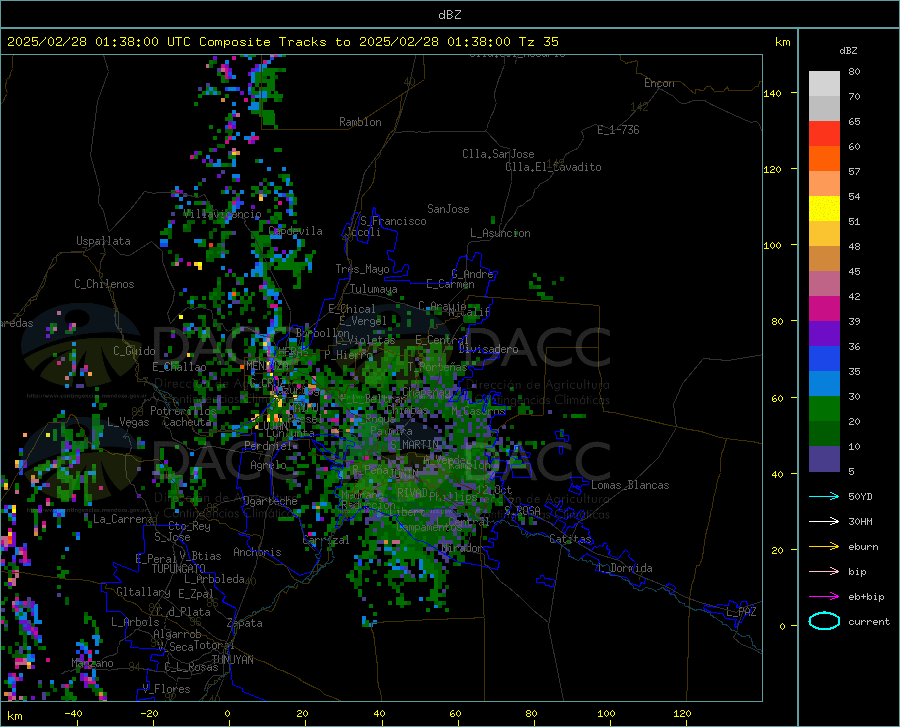
Task: Click the La_Carrera map label
Action: click(123, 519)
